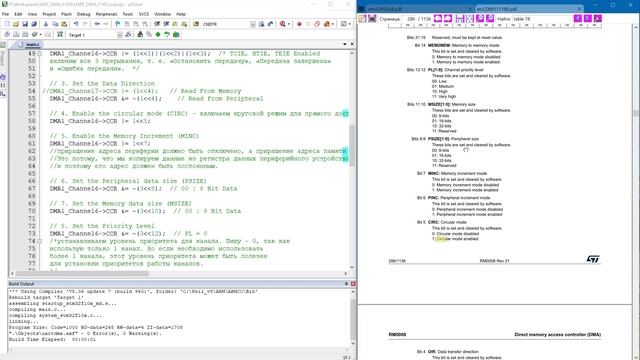Open the Project menu

[x=49, y=14]
